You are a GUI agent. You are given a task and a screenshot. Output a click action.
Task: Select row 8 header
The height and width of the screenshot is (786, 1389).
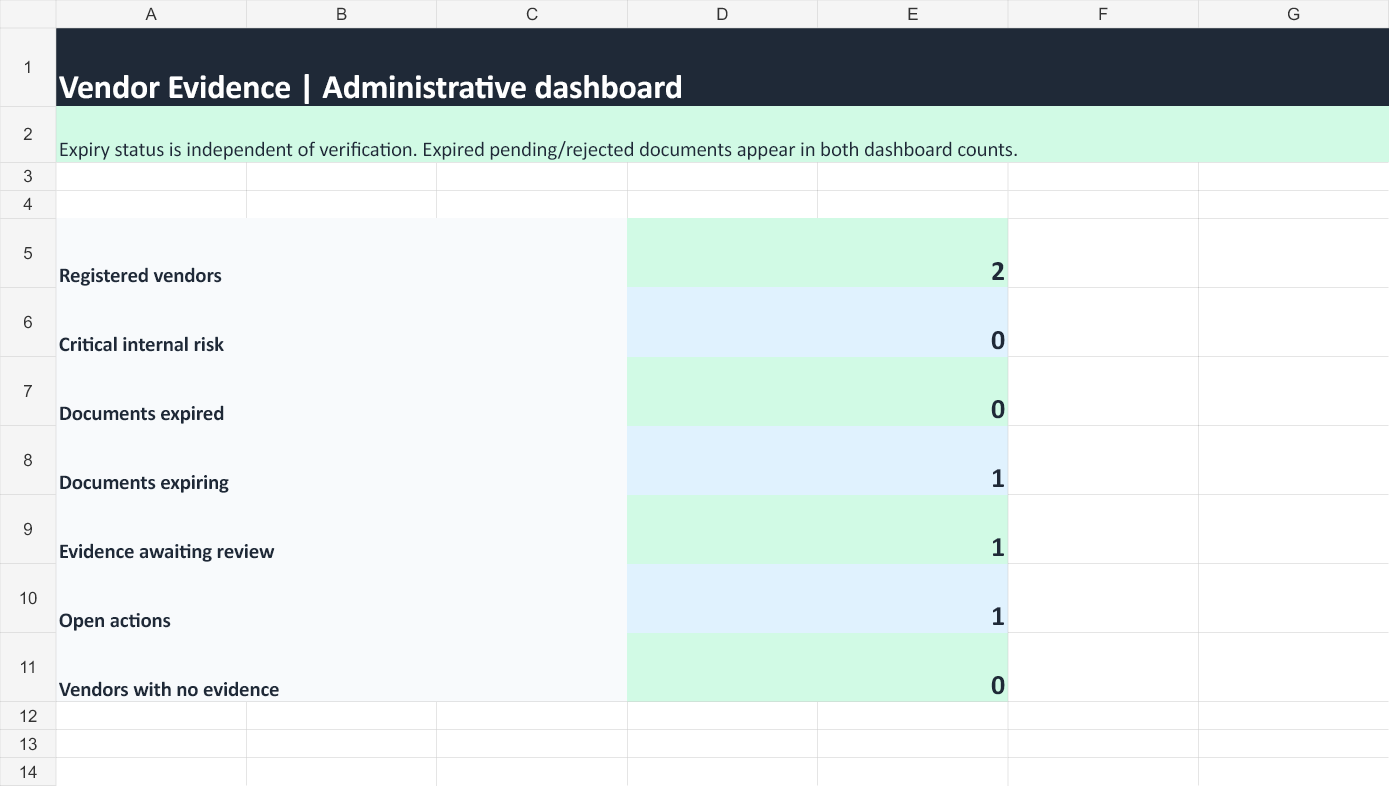click(28, 460)
